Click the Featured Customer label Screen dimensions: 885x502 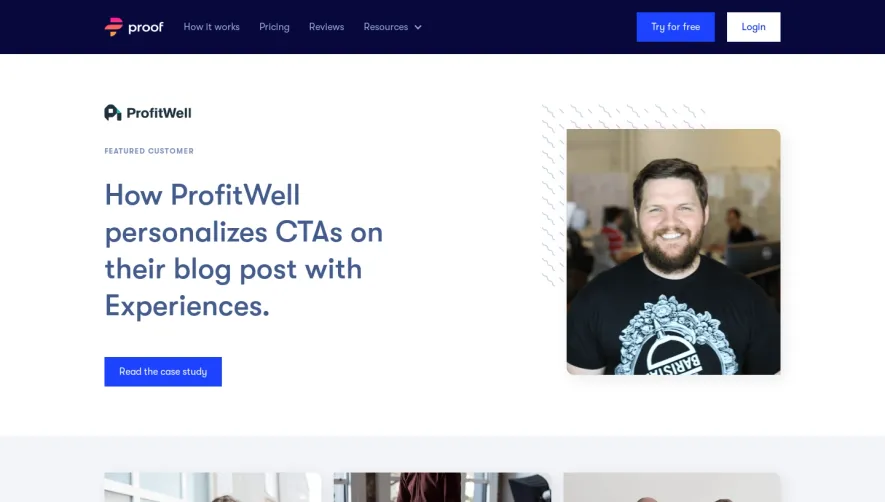149,151
